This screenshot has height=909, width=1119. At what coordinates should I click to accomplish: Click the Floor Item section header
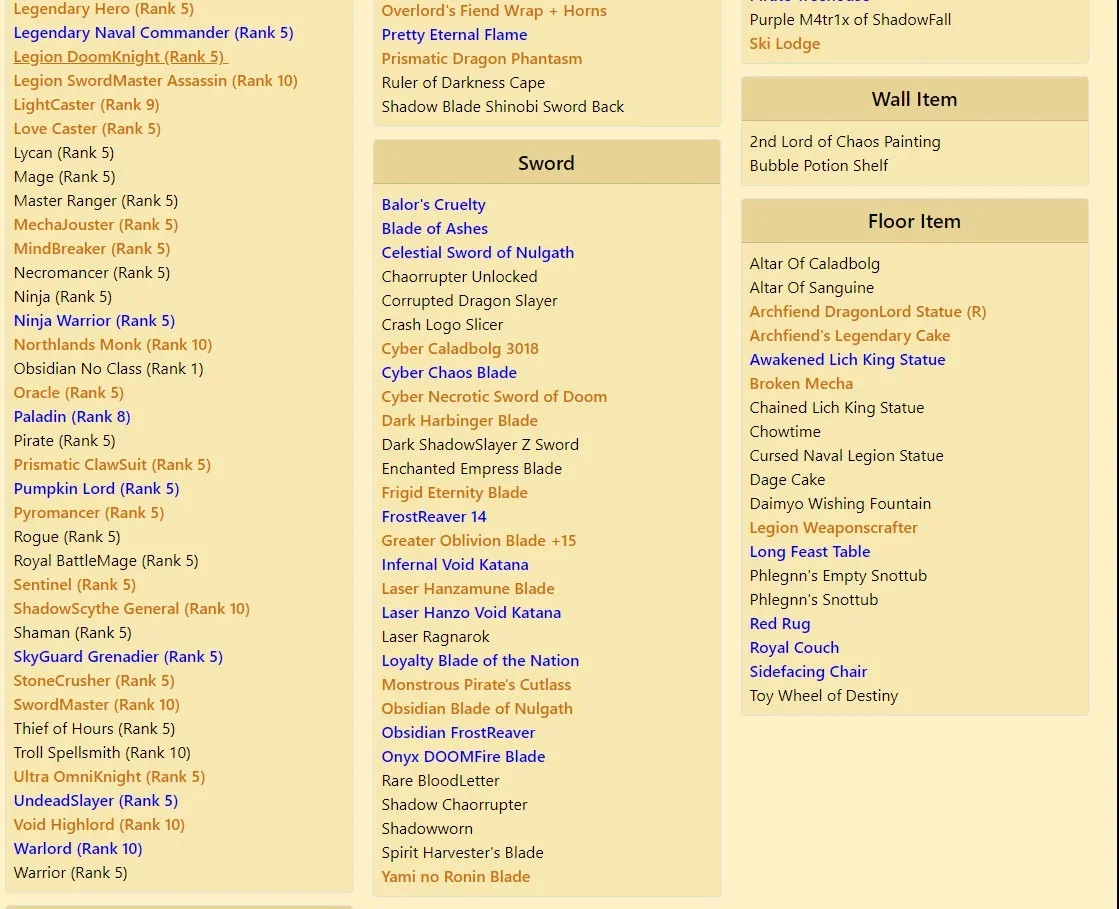[x=915, y=221]
